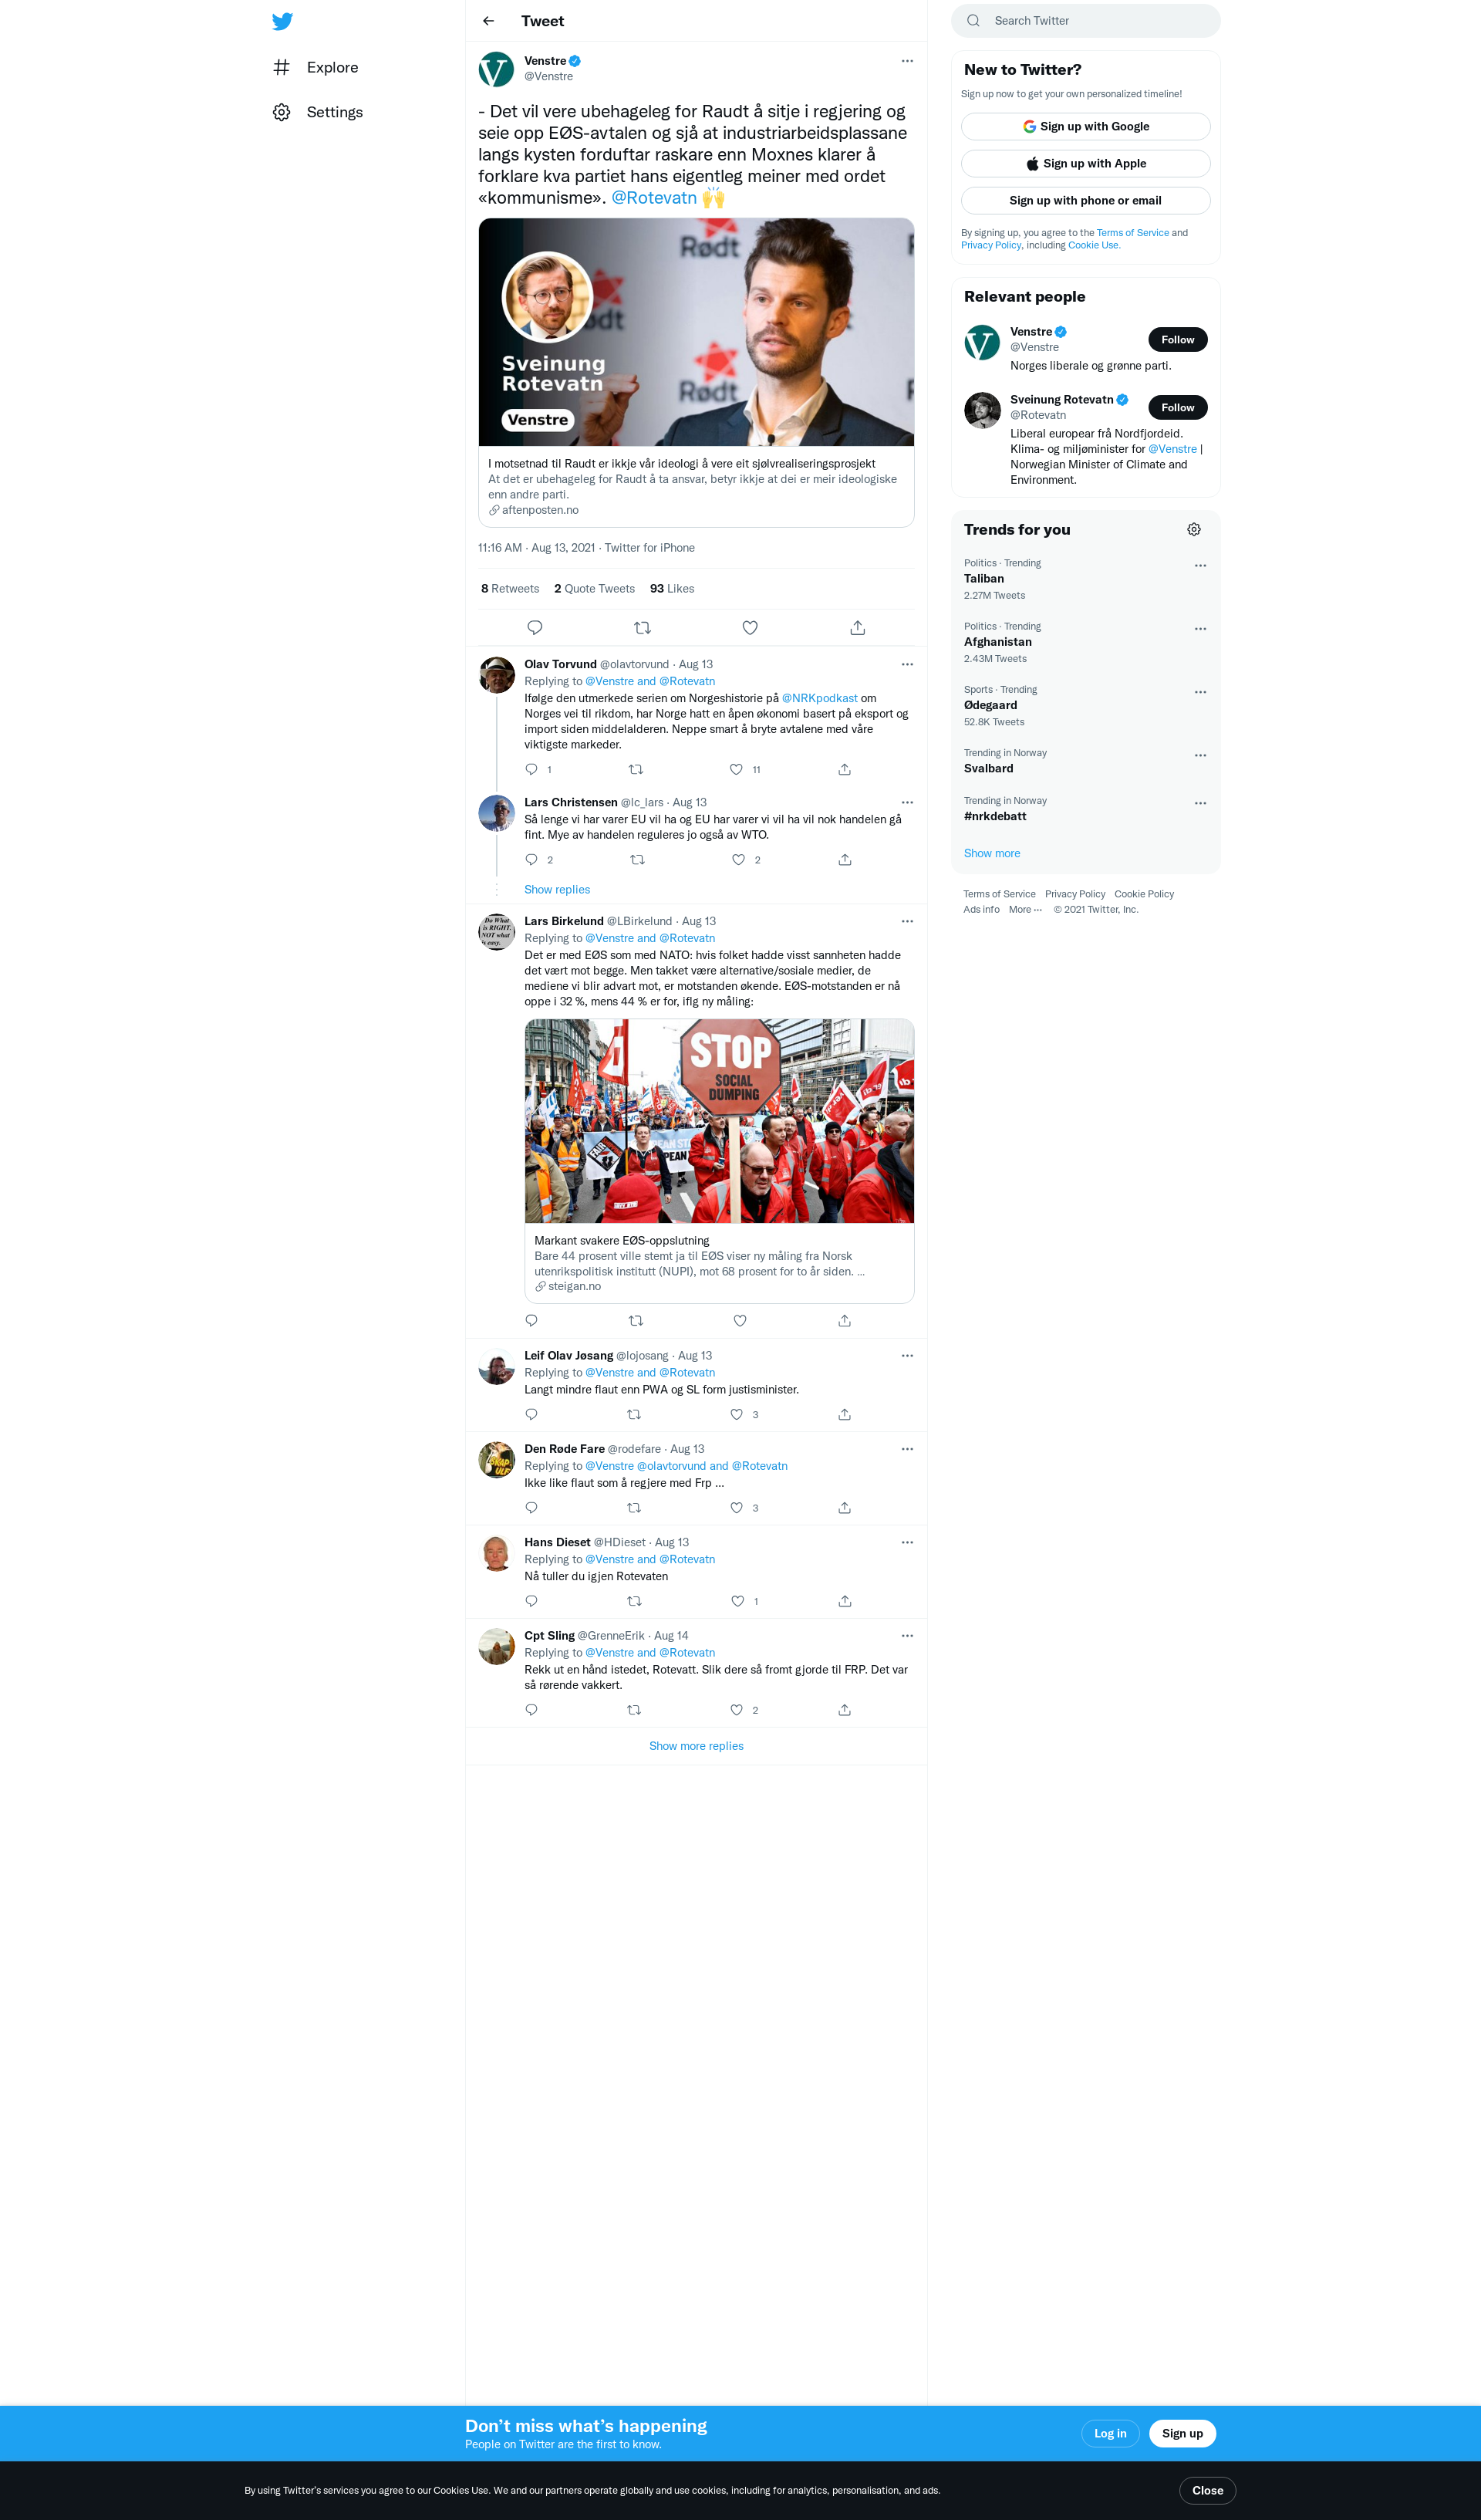
Task: Go back using the arrow icon
Action: click(488, 21)
